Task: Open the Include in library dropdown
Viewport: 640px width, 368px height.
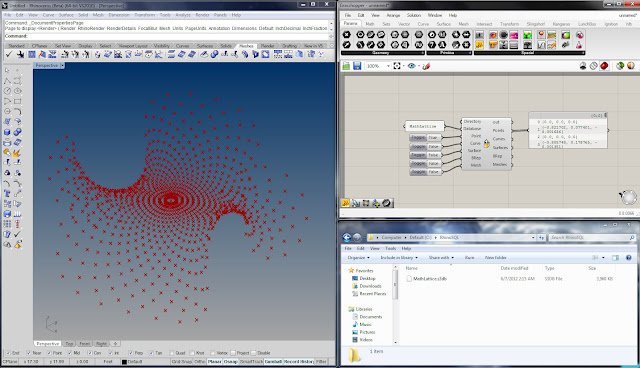Action: (399, 257)
